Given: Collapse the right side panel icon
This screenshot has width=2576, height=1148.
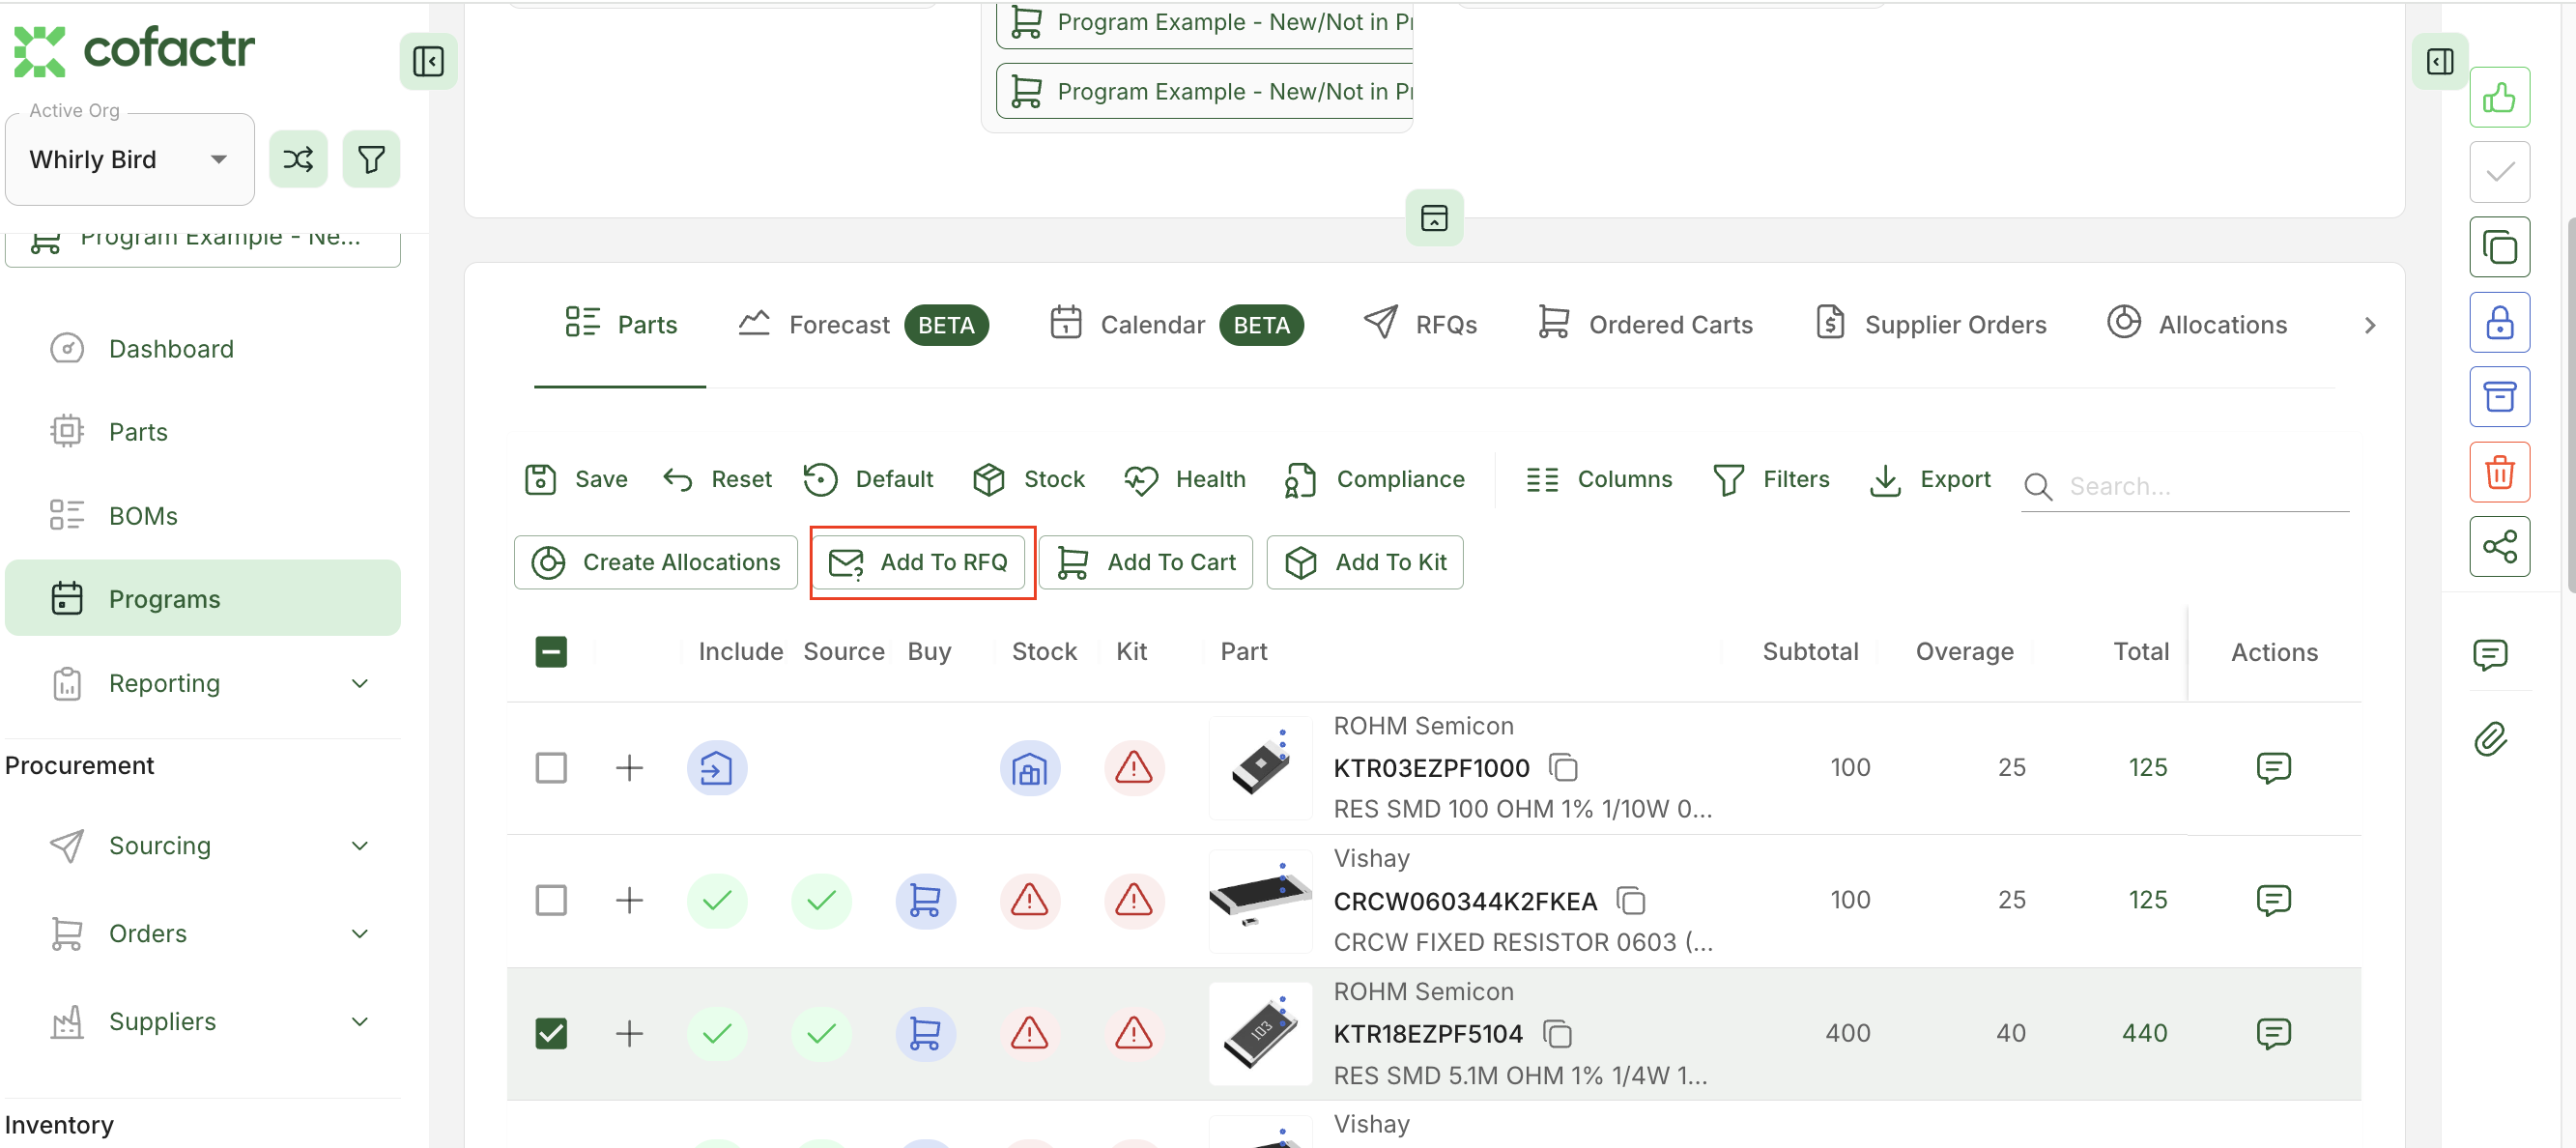Looking at the screenshot, I should pos(2440,61).
